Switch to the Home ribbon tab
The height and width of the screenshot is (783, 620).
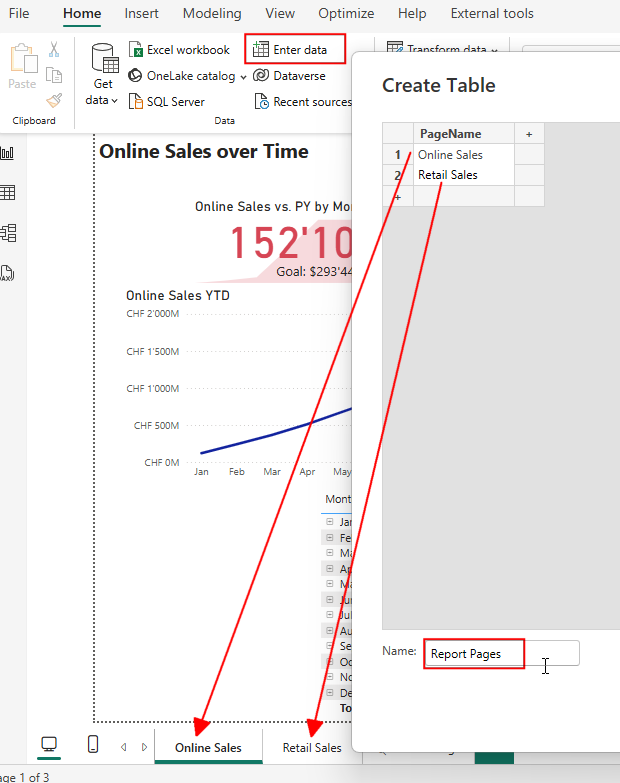(x=82, y=13)
